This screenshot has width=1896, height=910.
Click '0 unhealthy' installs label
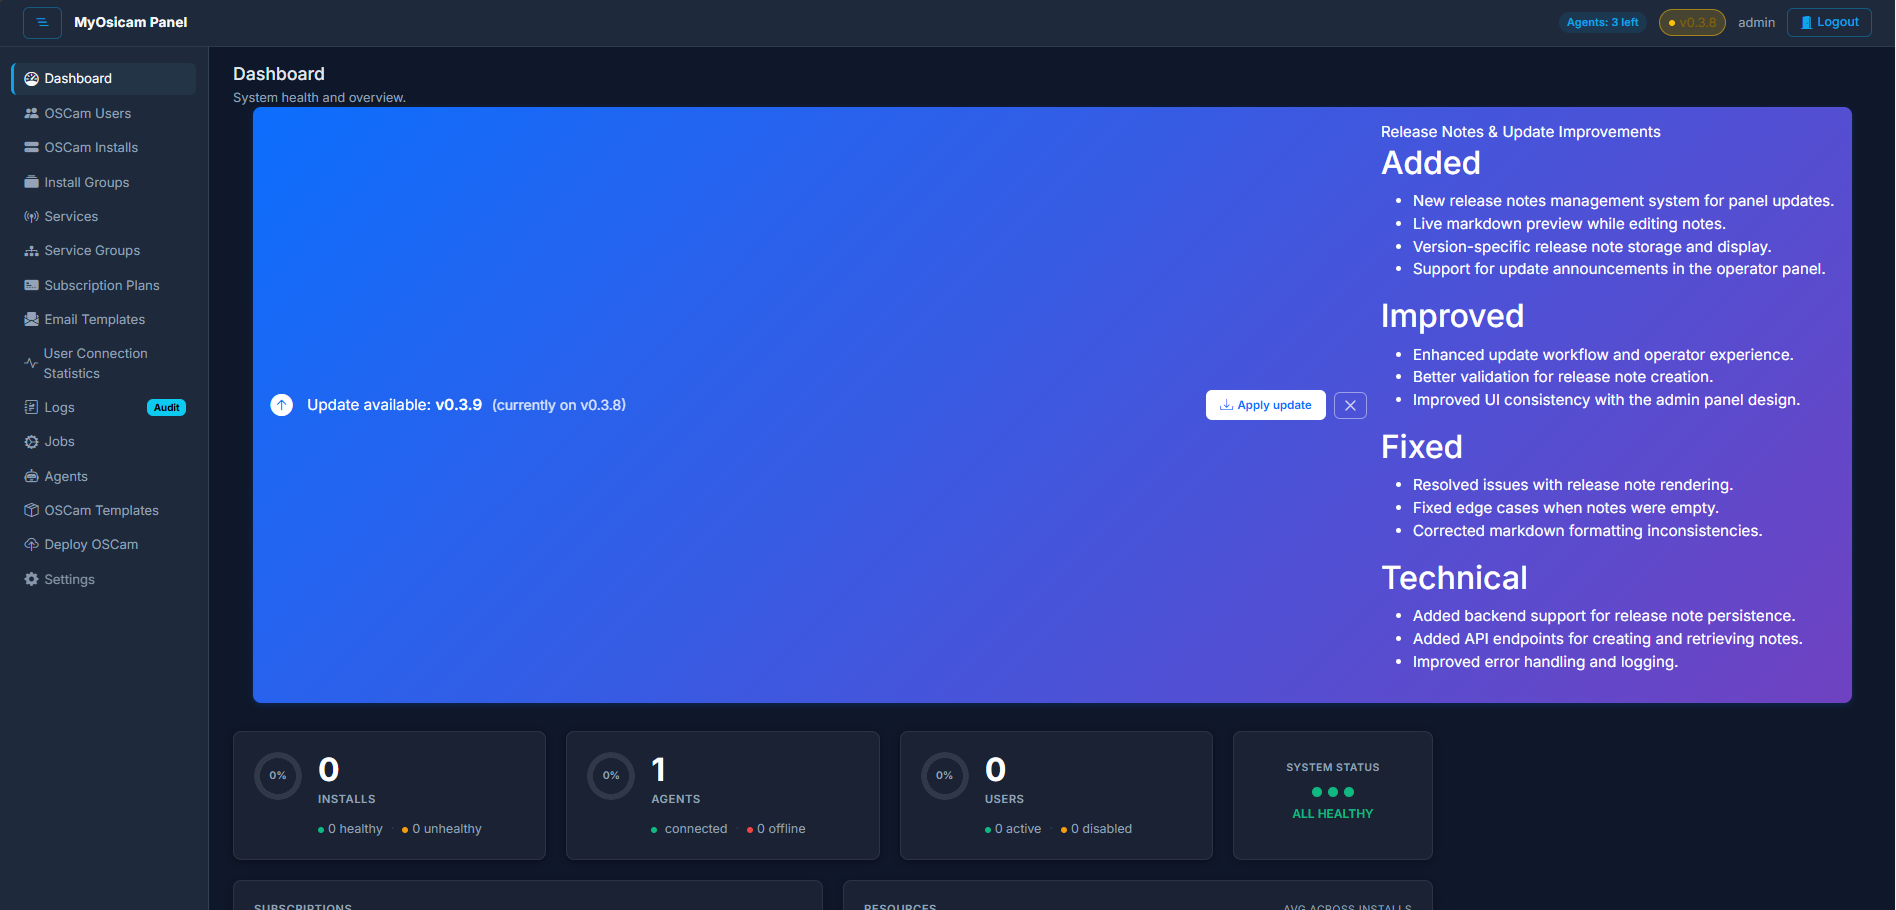(x=441, y=829)
